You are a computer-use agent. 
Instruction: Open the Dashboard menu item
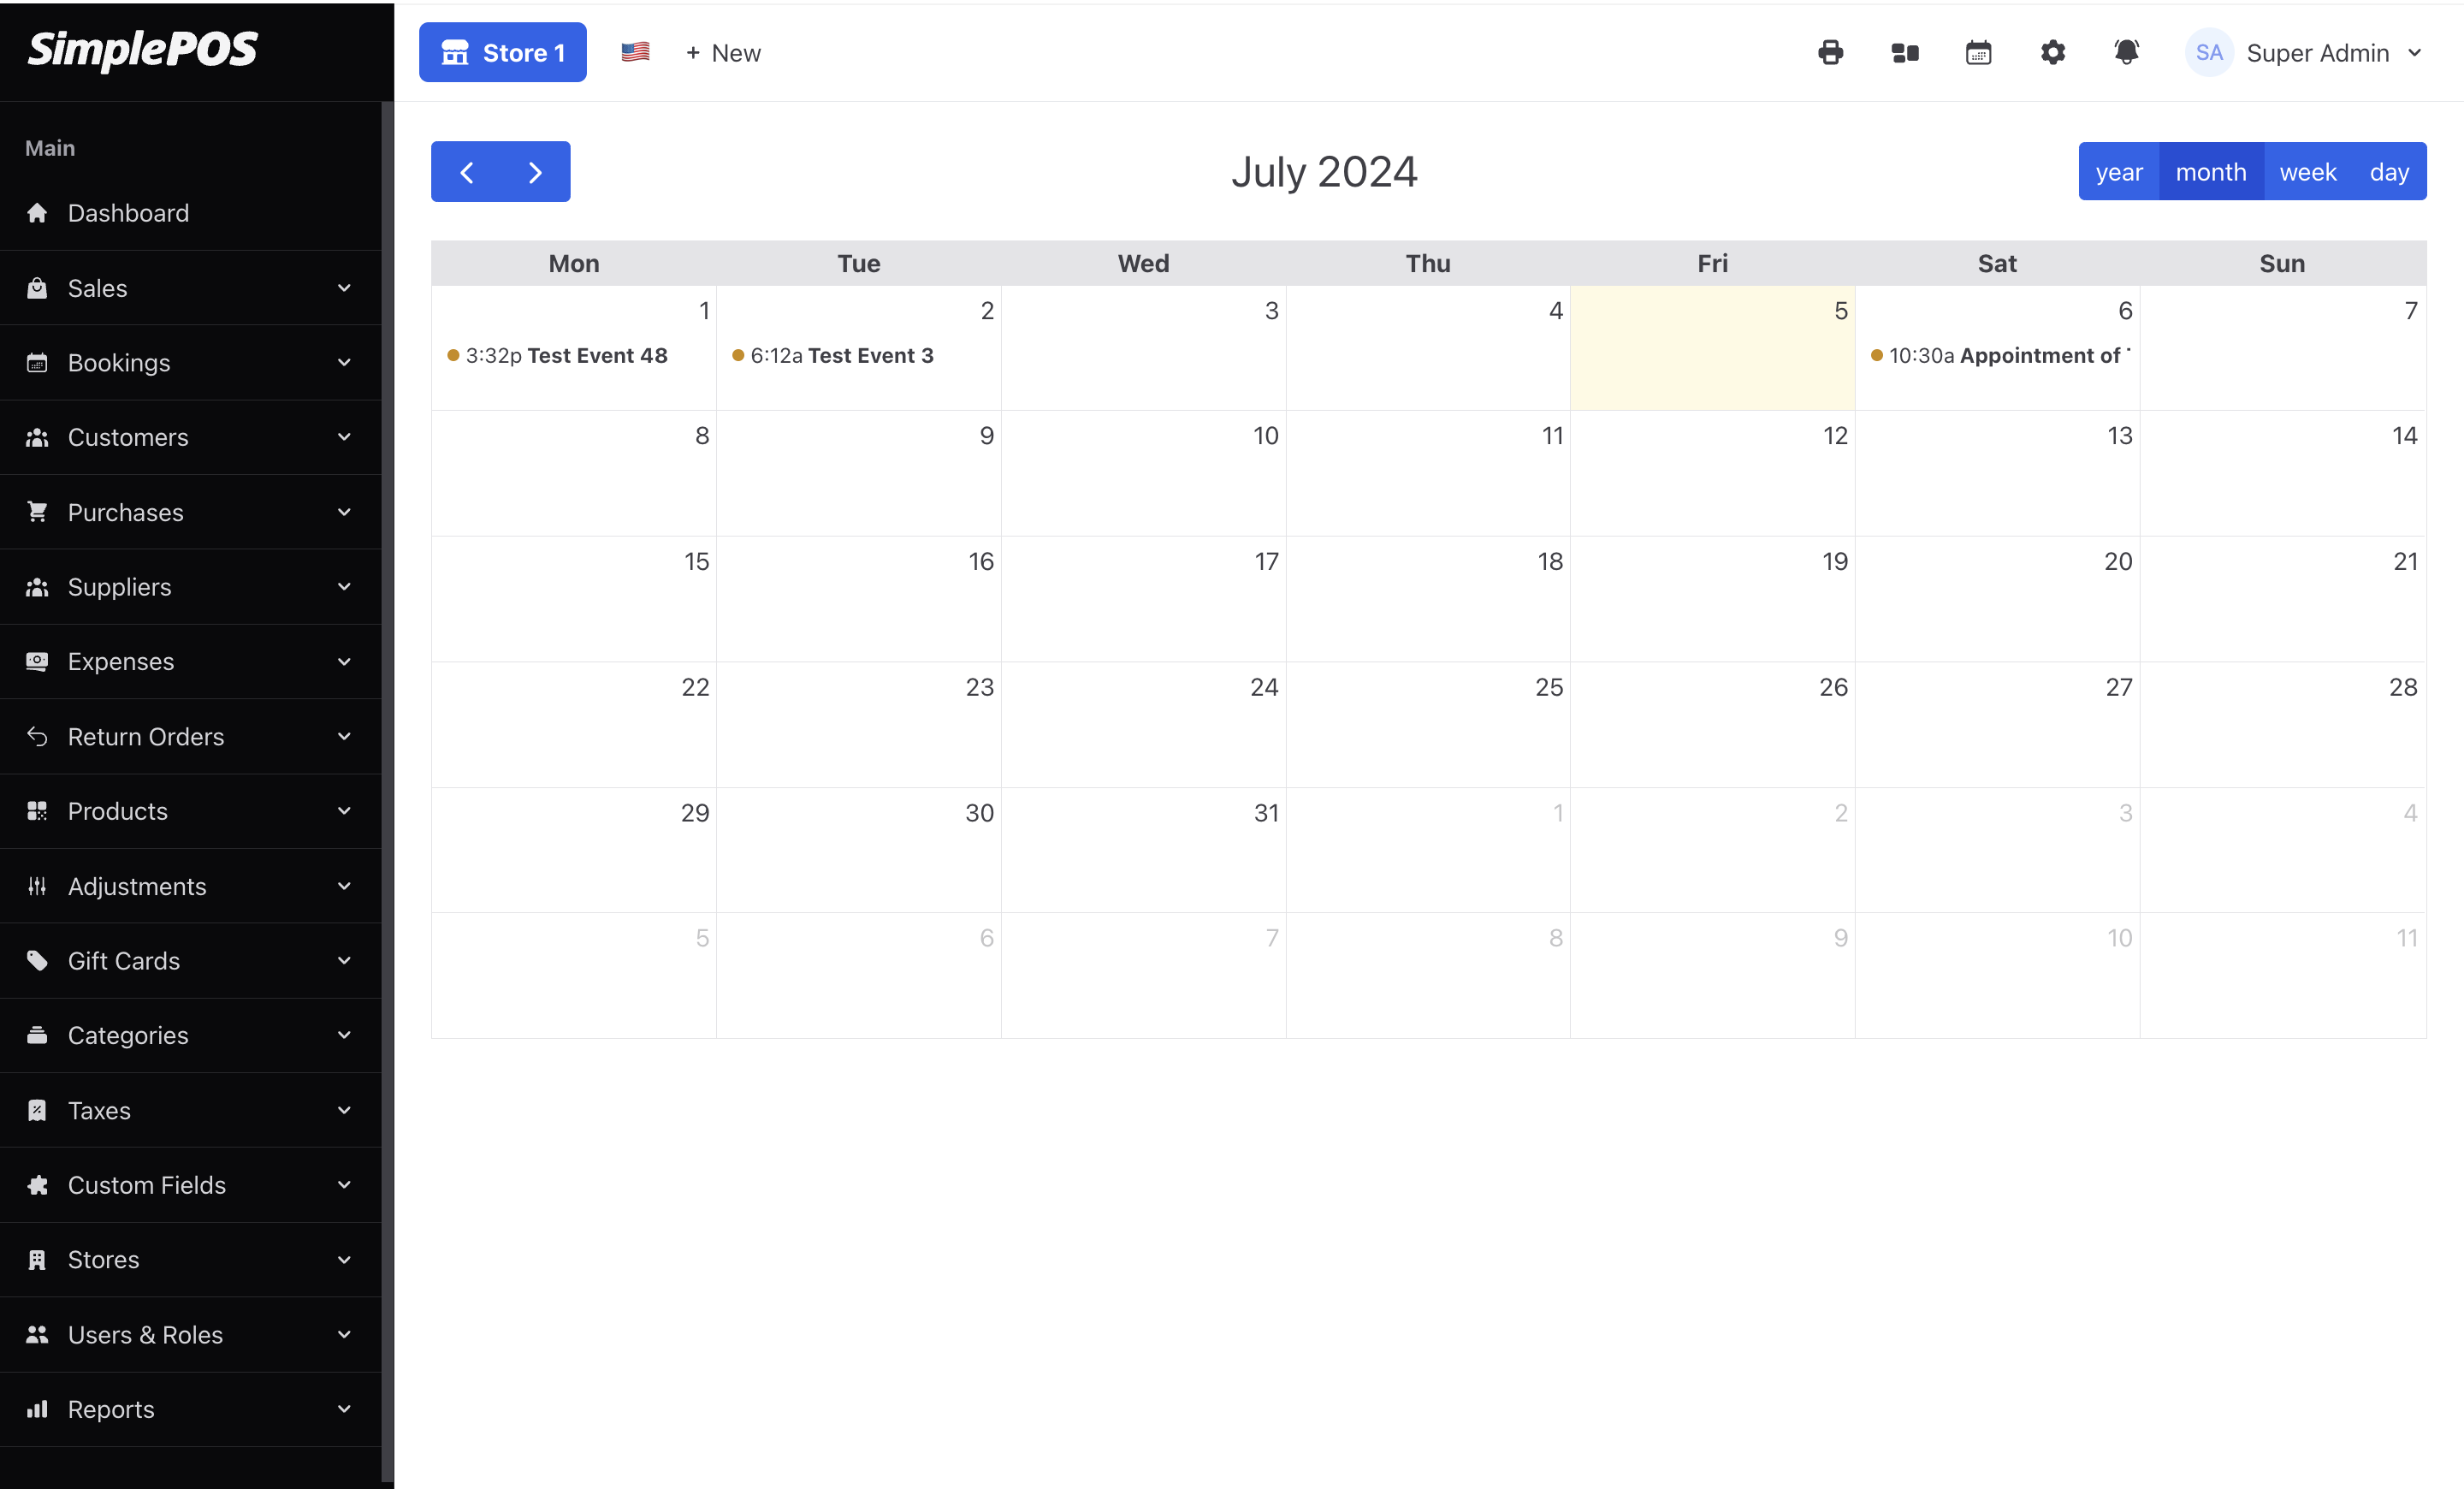[128, 213]
